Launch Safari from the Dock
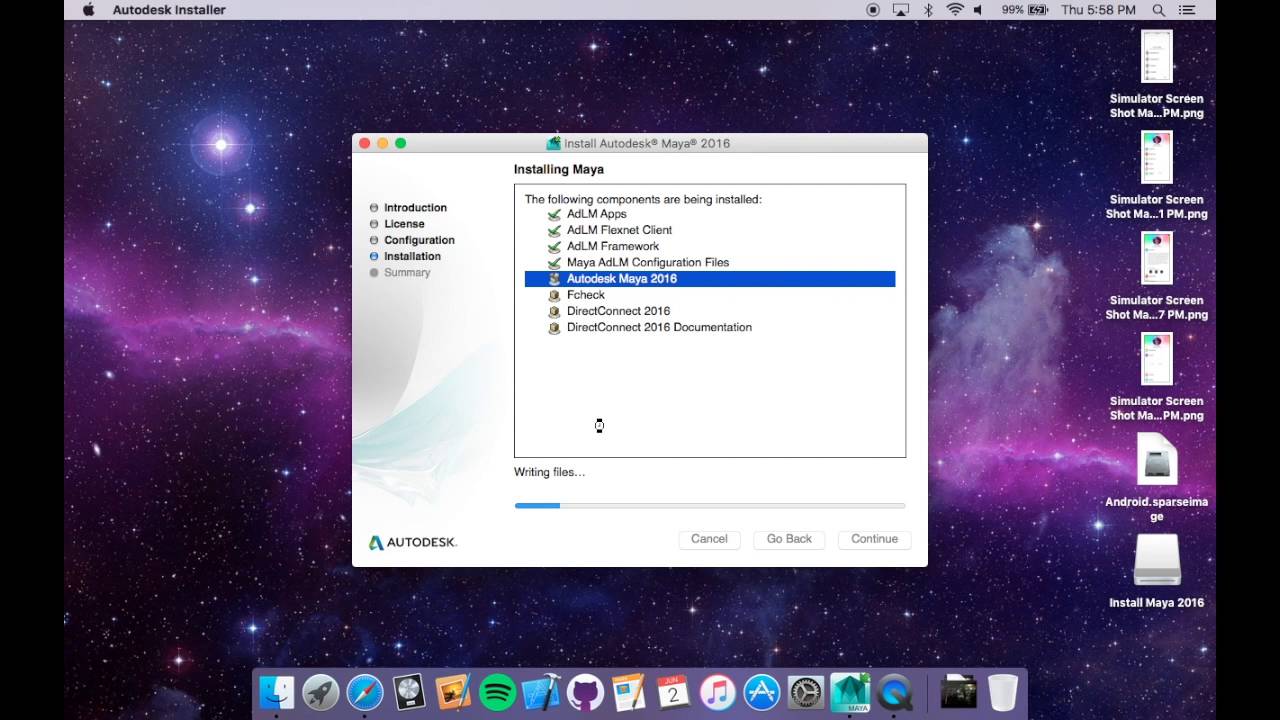 tap(365, 692)
